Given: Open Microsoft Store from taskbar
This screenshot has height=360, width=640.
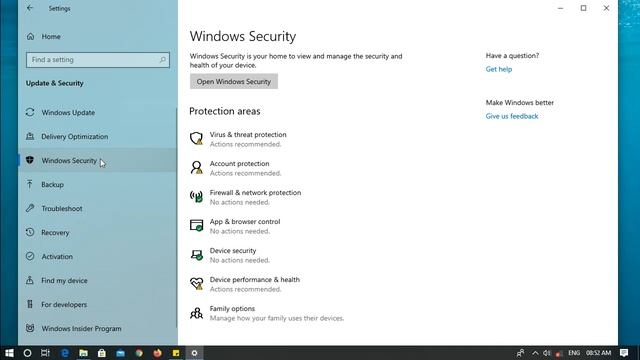Looking at the screenshot, I should [x=102, y=353].
